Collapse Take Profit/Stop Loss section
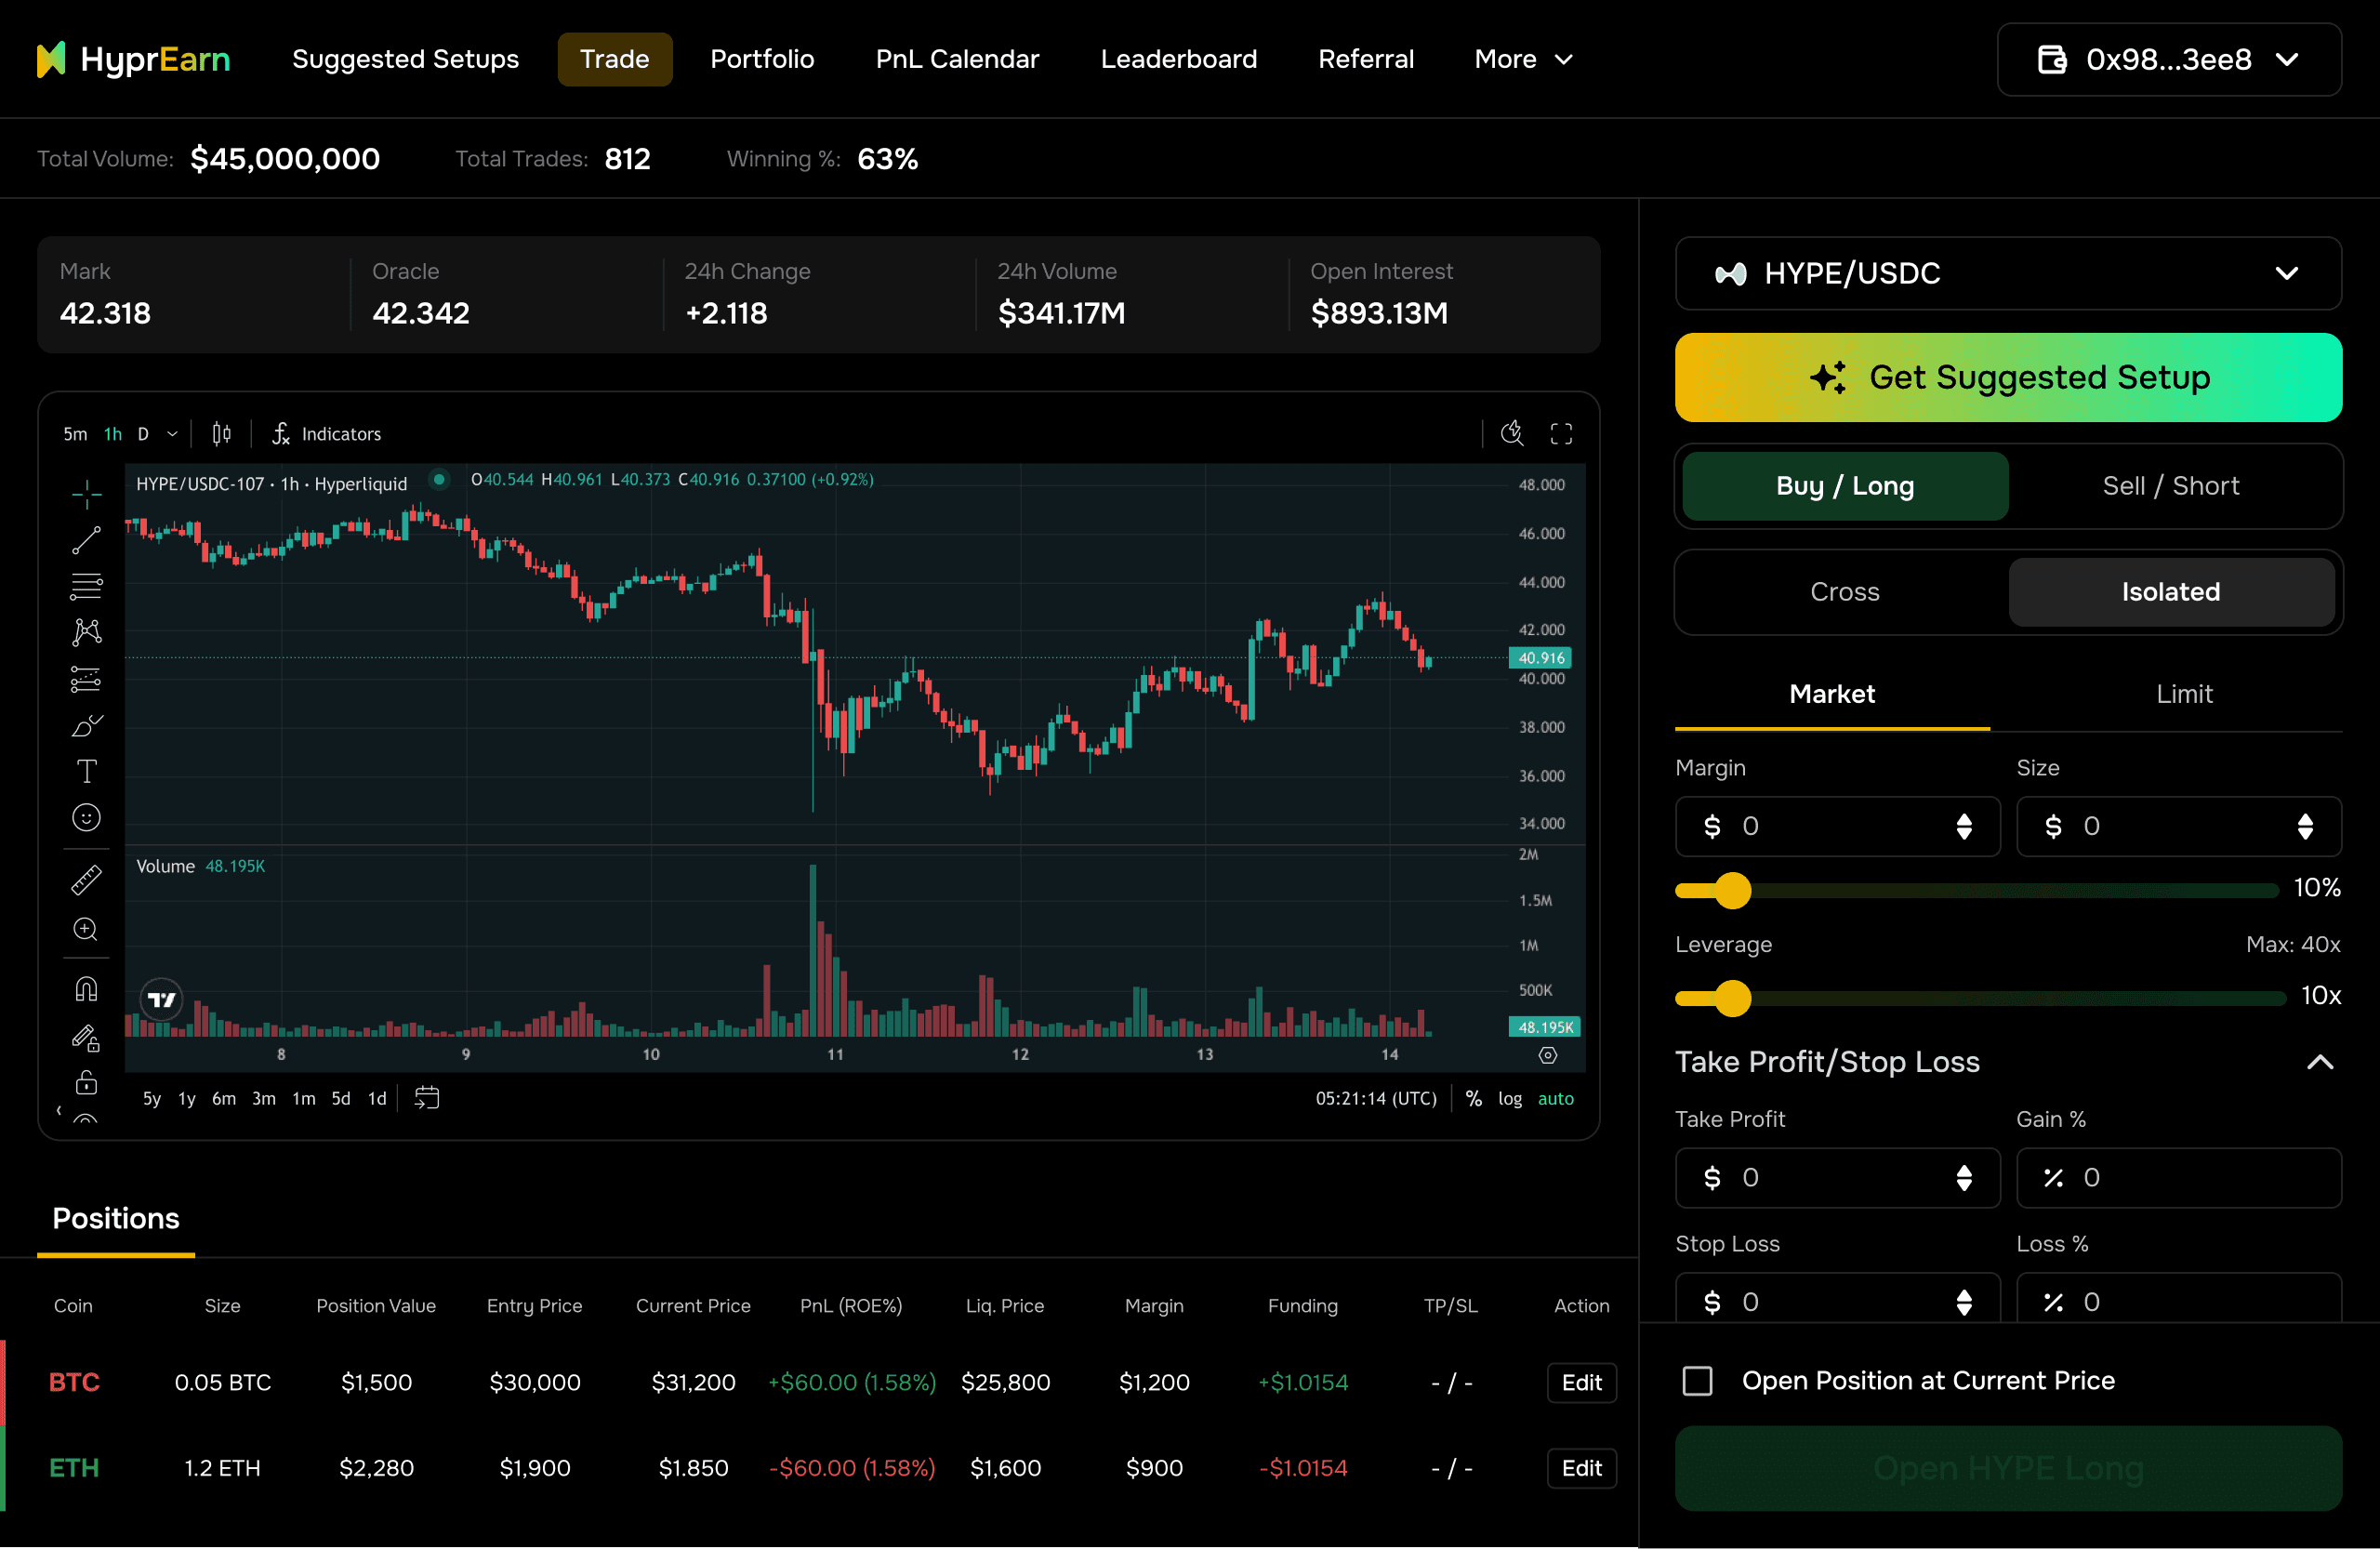Image resolution: width=2380 pixels, height=1549 pixels. pos(2319,1062)
